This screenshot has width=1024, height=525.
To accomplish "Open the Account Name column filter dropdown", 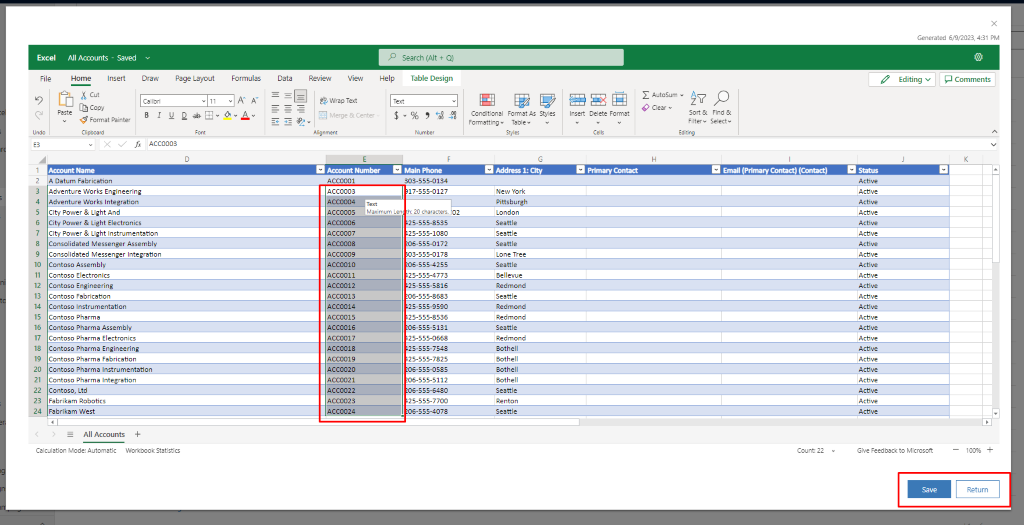I will coord(319,170).
